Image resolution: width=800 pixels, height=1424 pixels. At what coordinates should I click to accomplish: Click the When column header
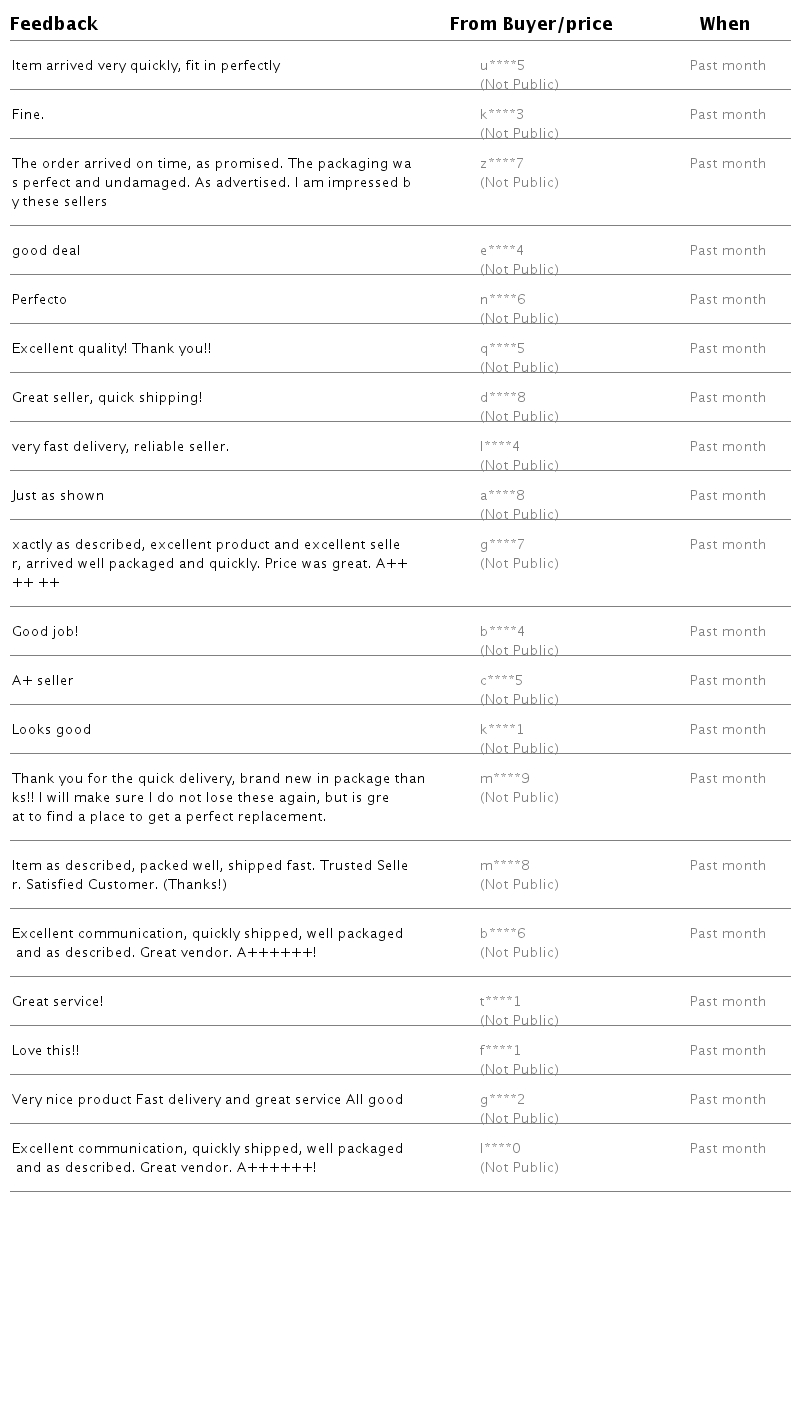click(725, 24)
